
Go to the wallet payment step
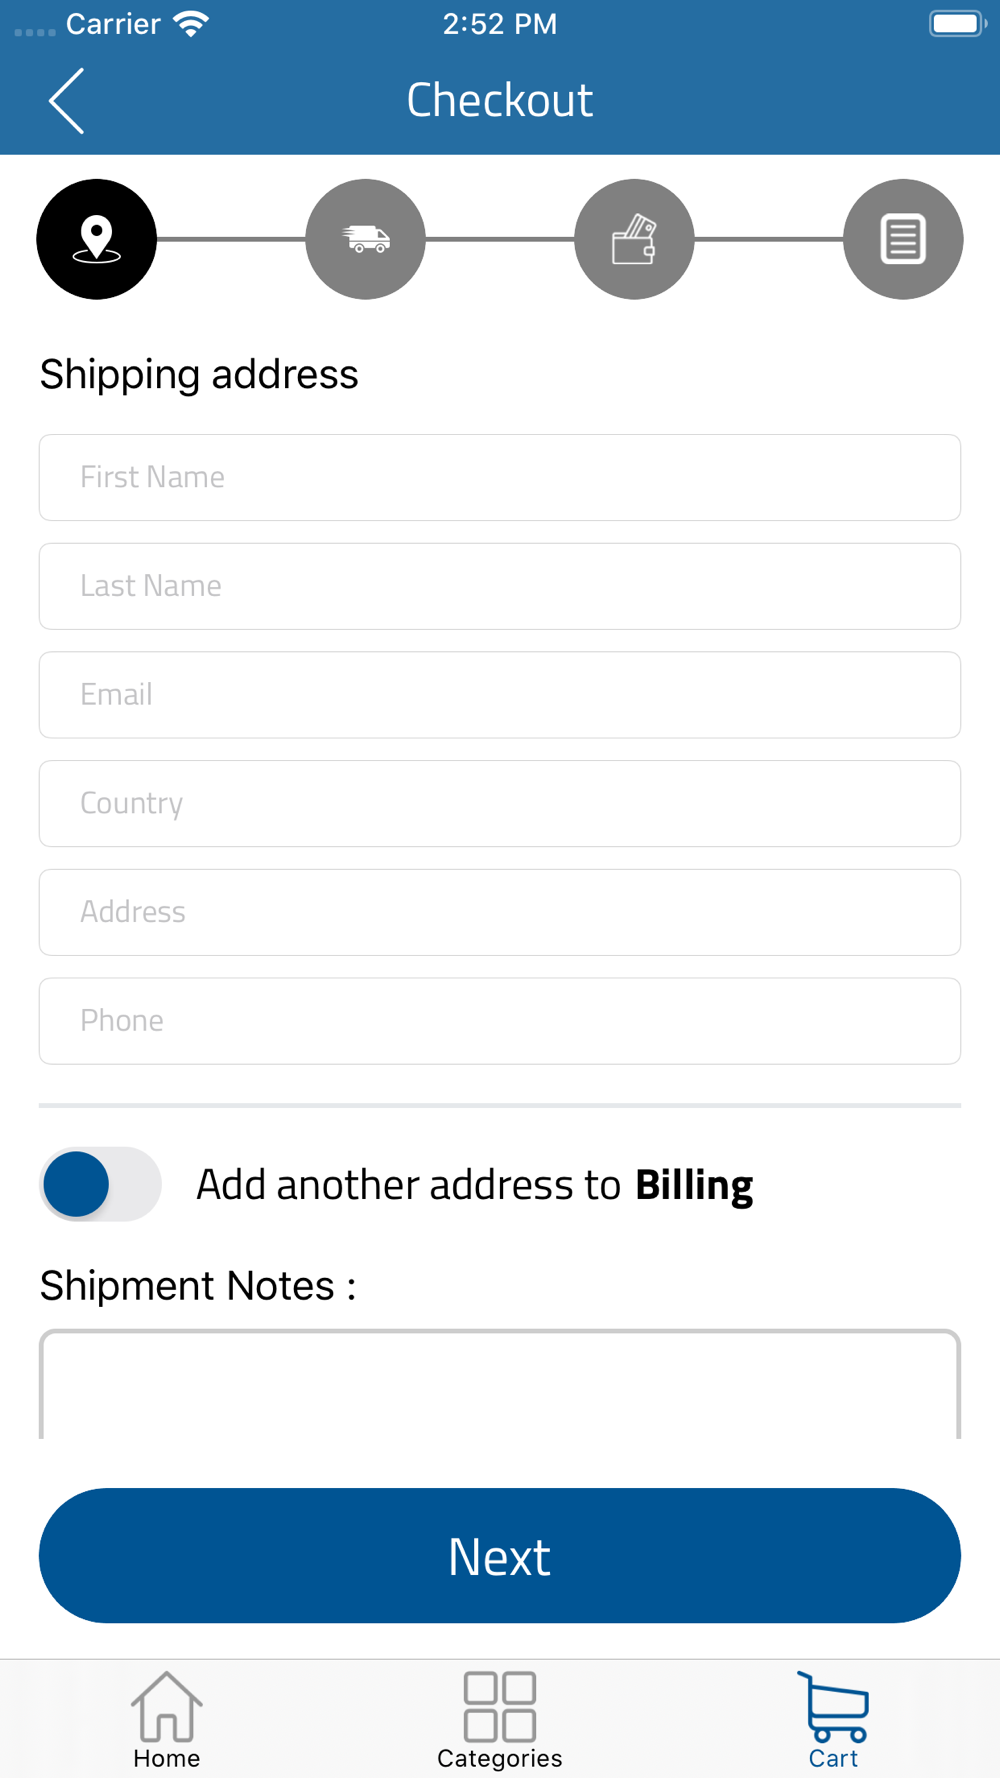click(634, 239)
